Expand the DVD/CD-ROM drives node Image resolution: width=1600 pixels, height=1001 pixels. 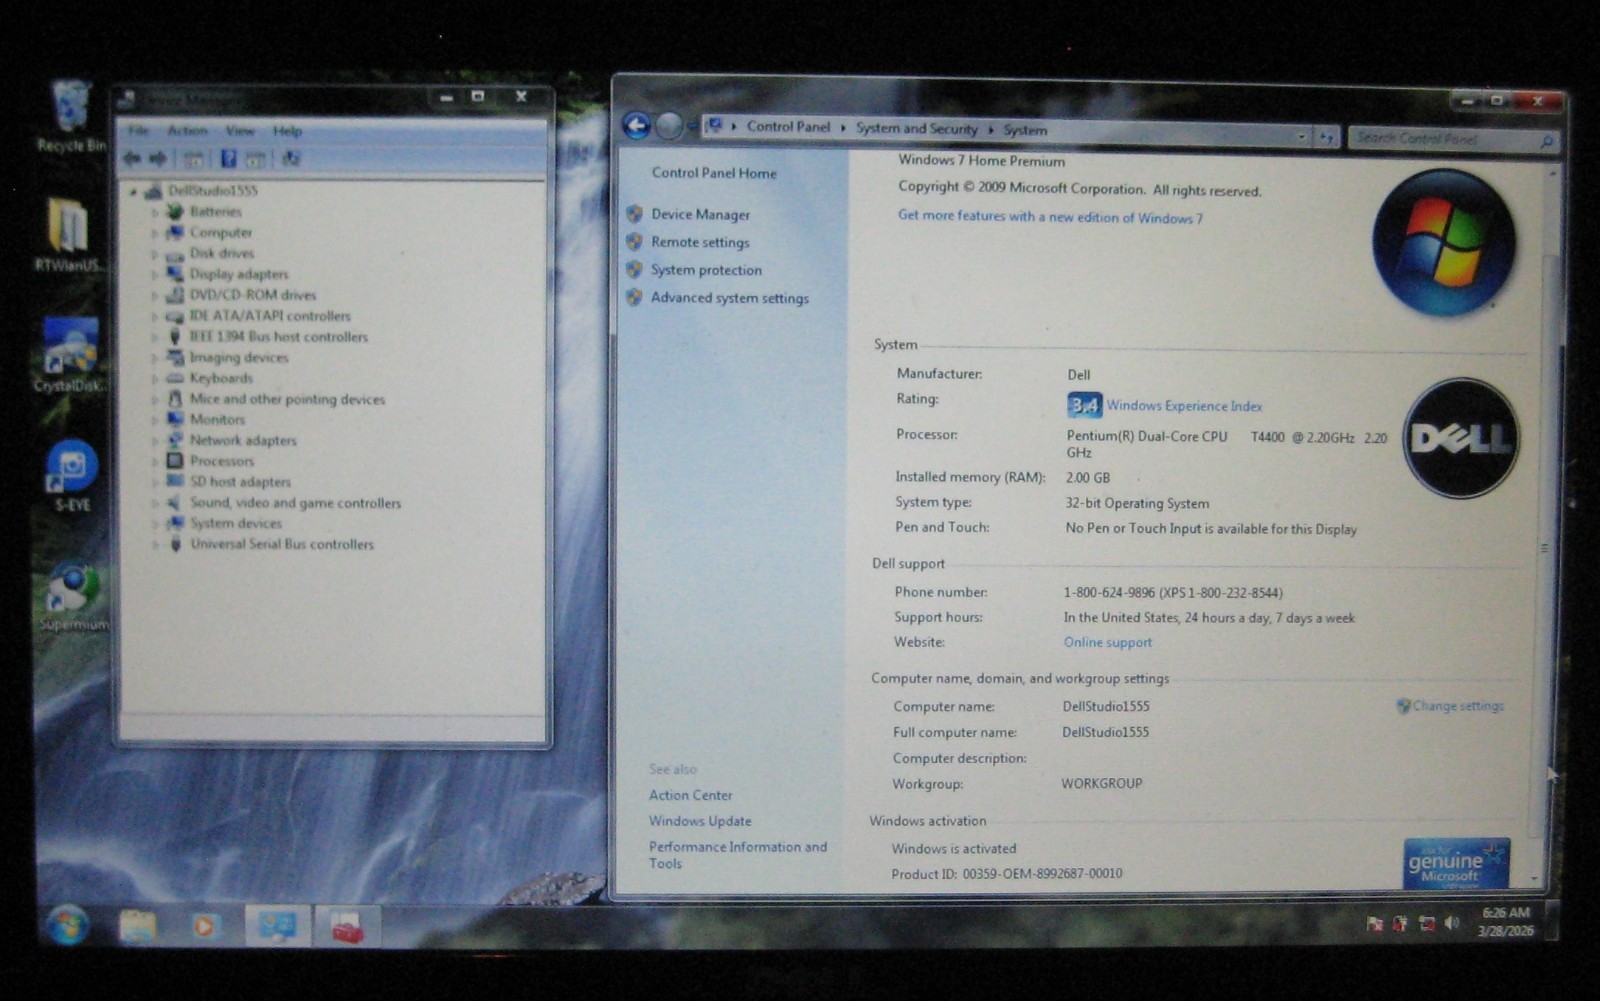click(x=155, y=295)
